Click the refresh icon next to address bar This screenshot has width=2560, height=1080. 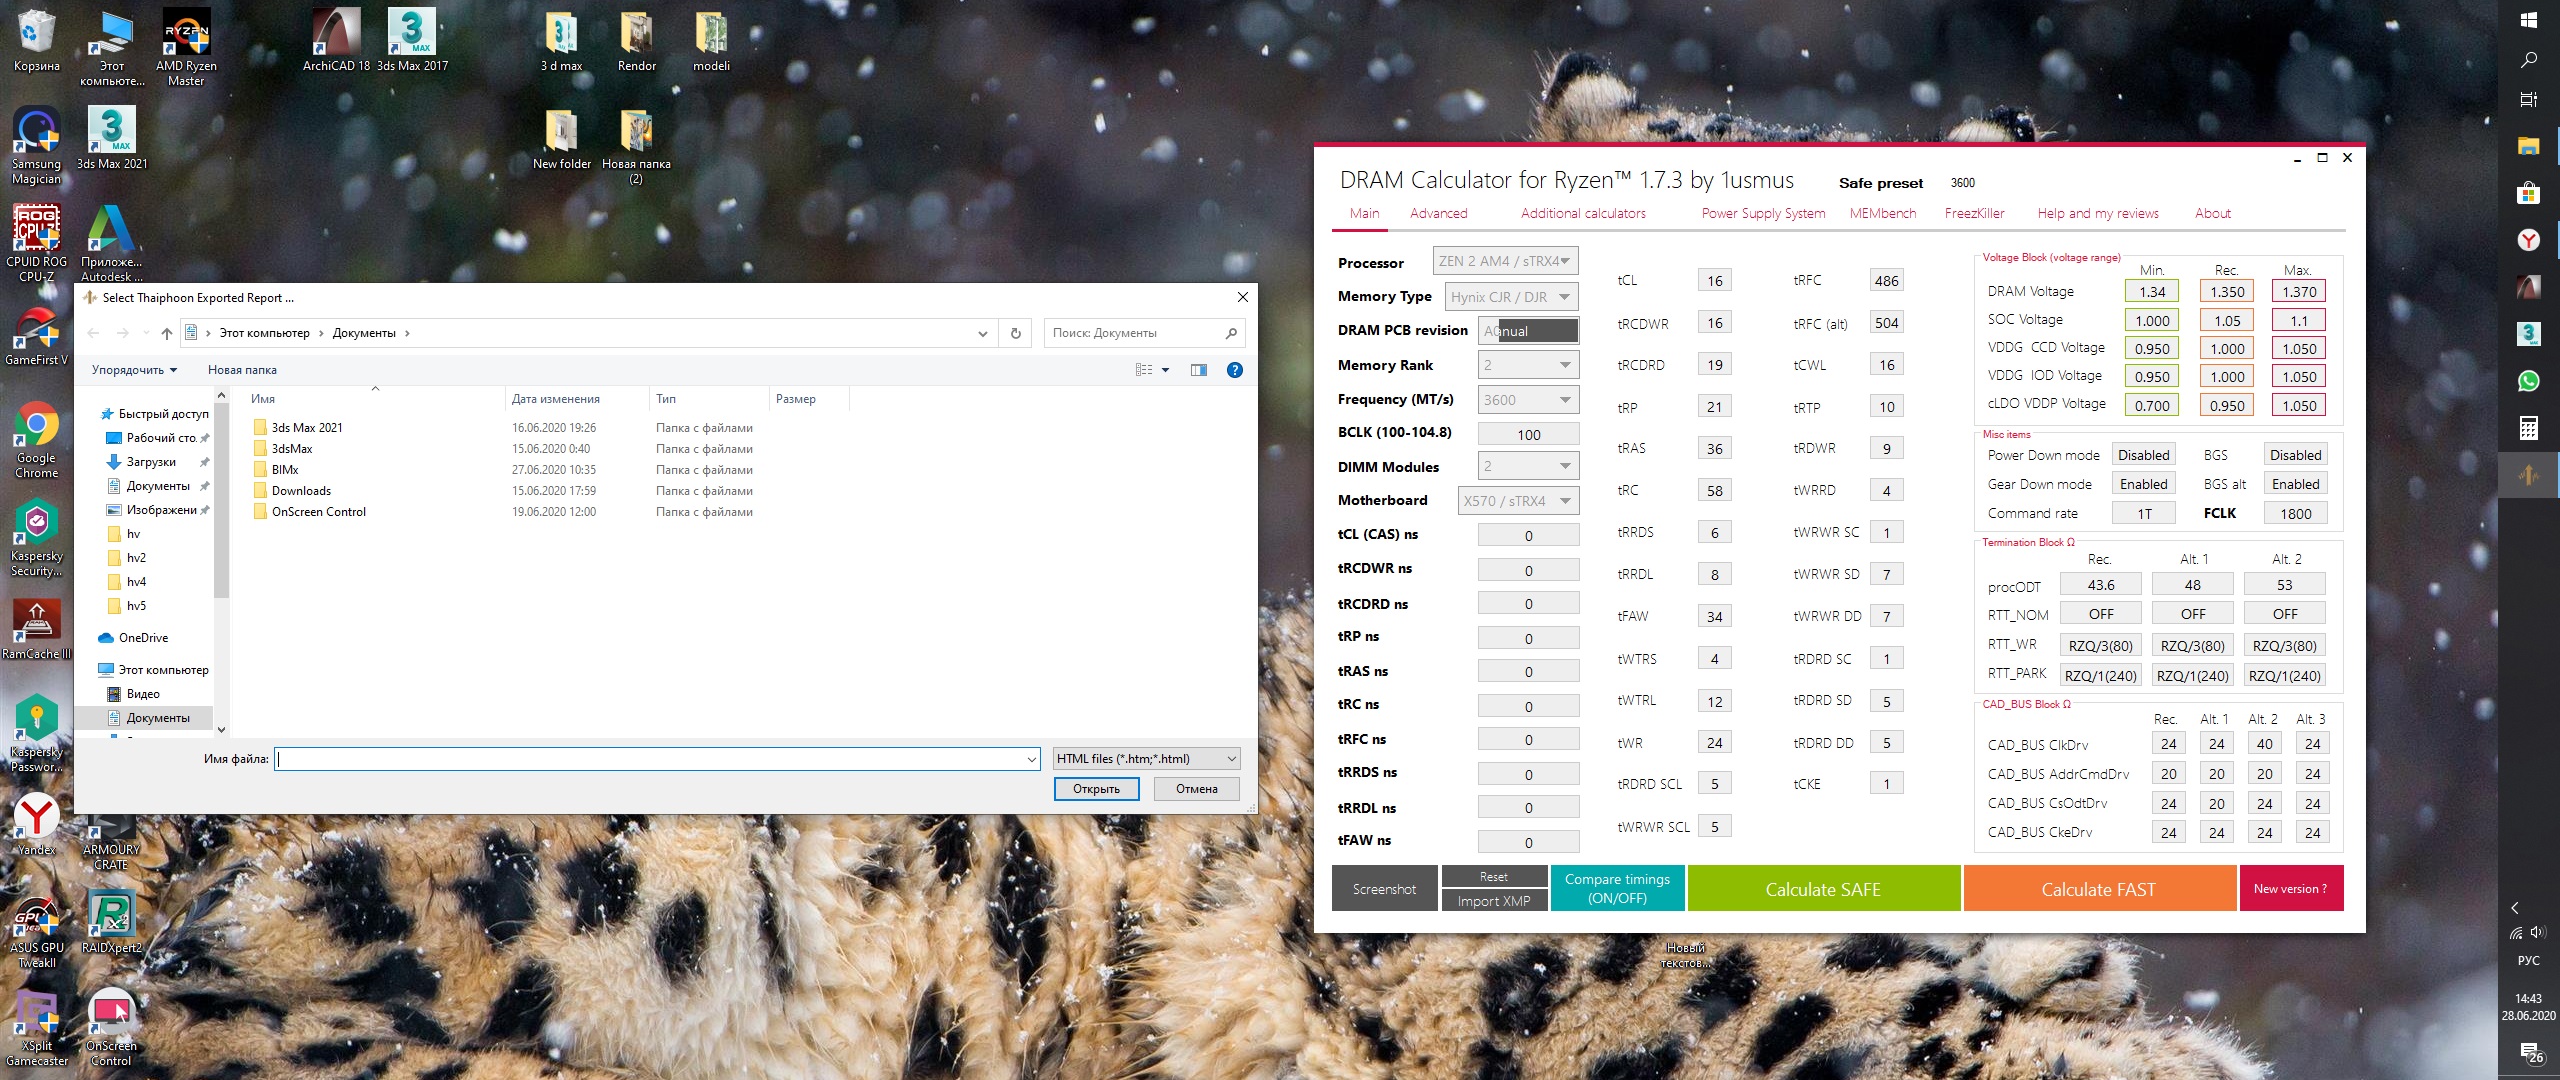pos(1015,333)
